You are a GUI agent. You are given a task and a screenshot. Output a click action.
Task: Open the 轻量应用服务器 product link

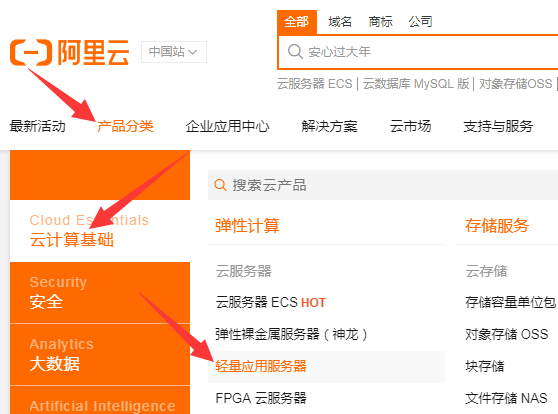tap(261, 366)
